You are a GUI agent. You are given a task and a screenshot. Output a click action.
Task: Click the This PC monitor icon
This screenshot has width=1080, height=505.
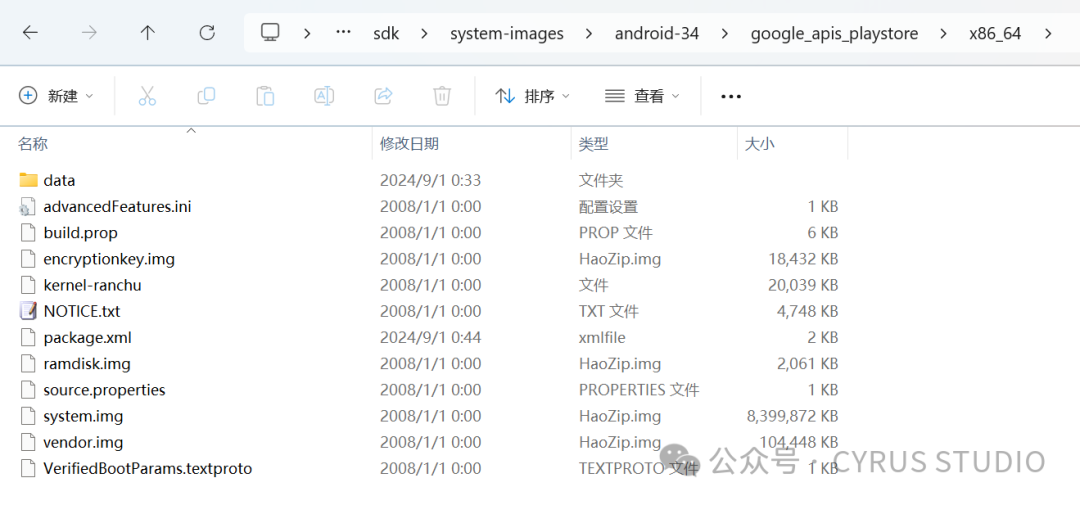[x=270, y=32]
